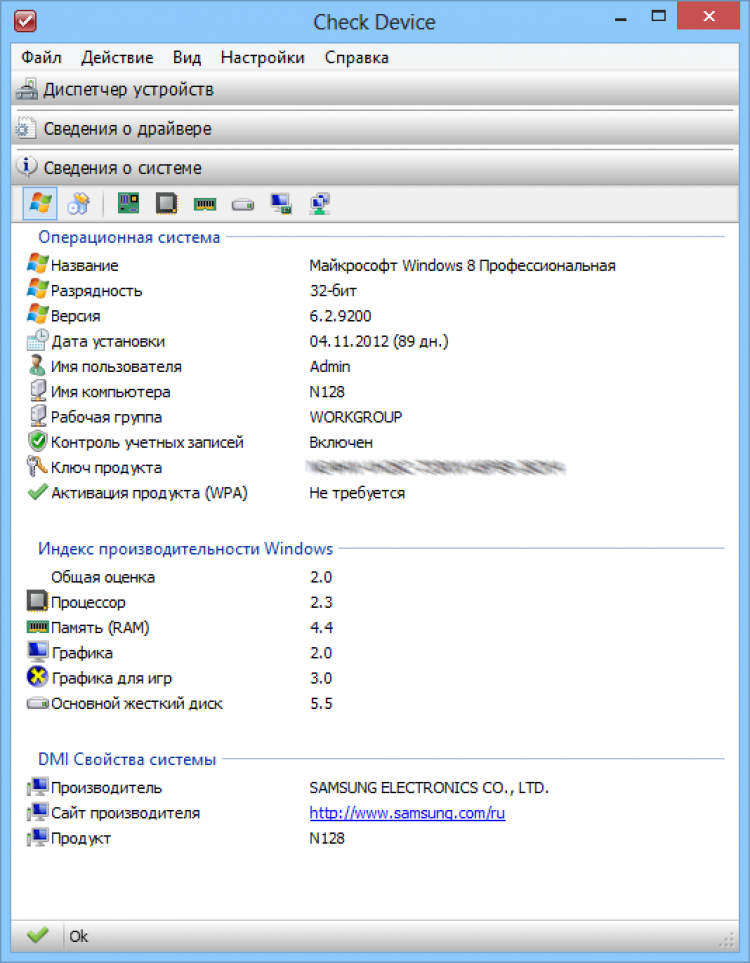Screen dimensions: 750x963
Task: Click the Windows flag icon beside Версия
Action: point(37,314)
